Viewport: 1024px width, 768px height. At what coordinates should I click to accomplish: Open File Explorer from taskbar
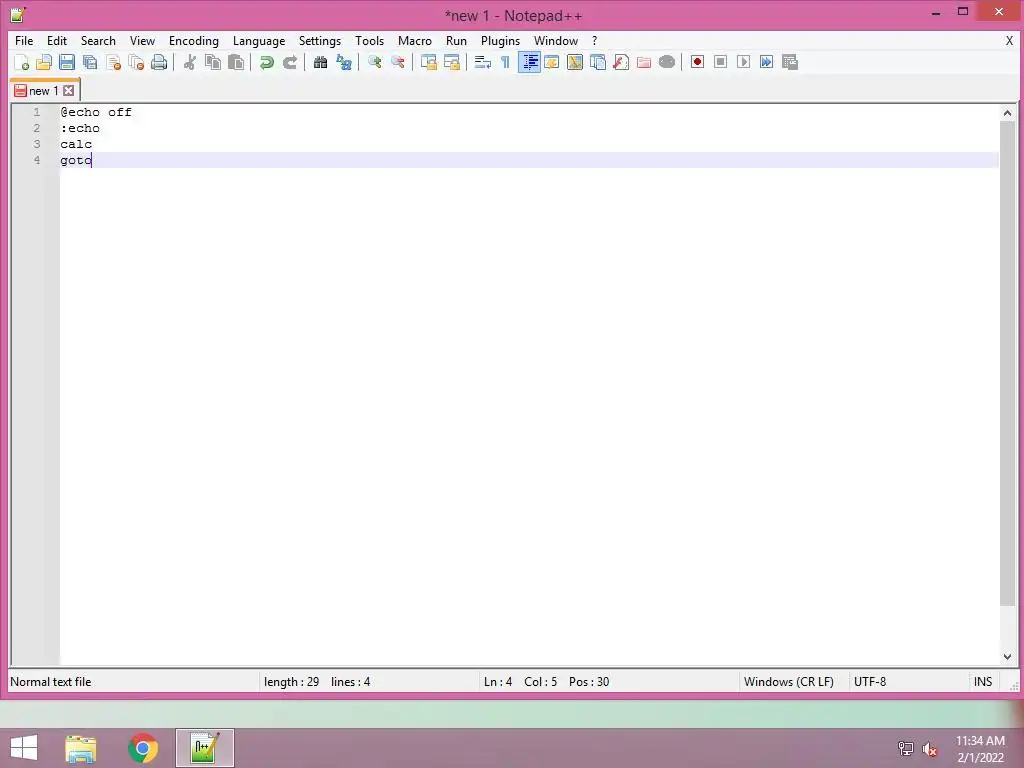81,748
